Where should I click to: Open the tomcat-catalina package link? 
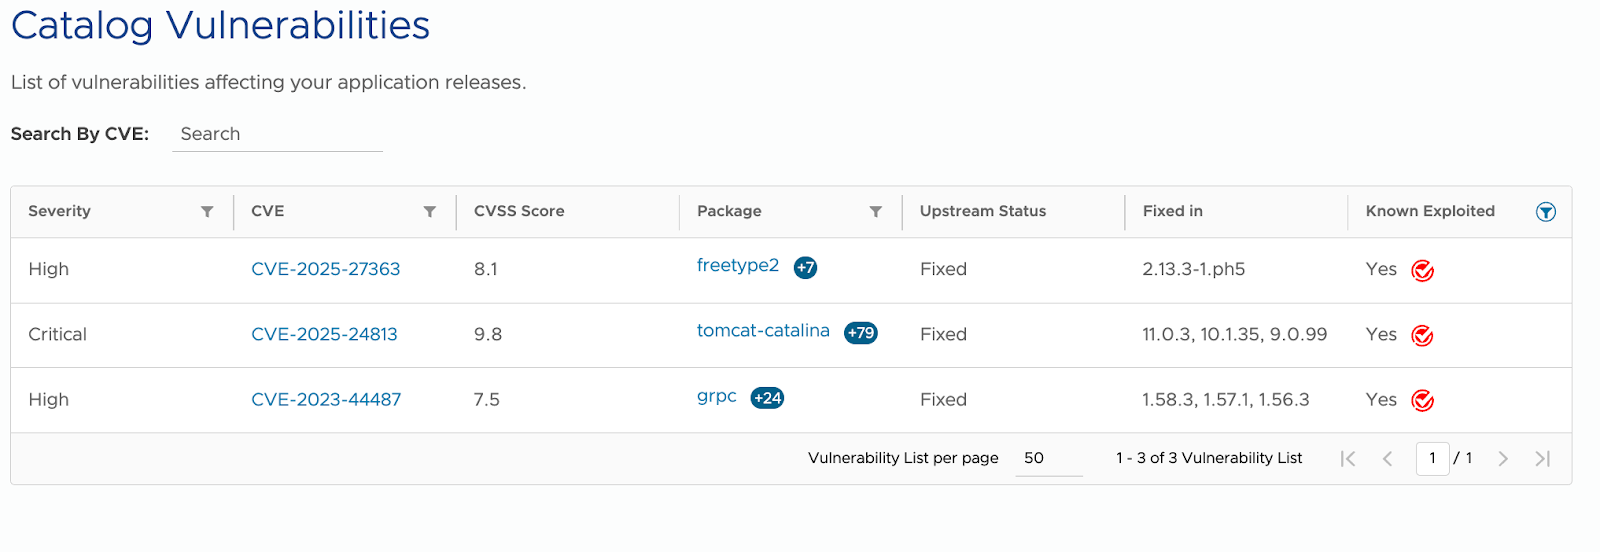click(x=763, y=331)
